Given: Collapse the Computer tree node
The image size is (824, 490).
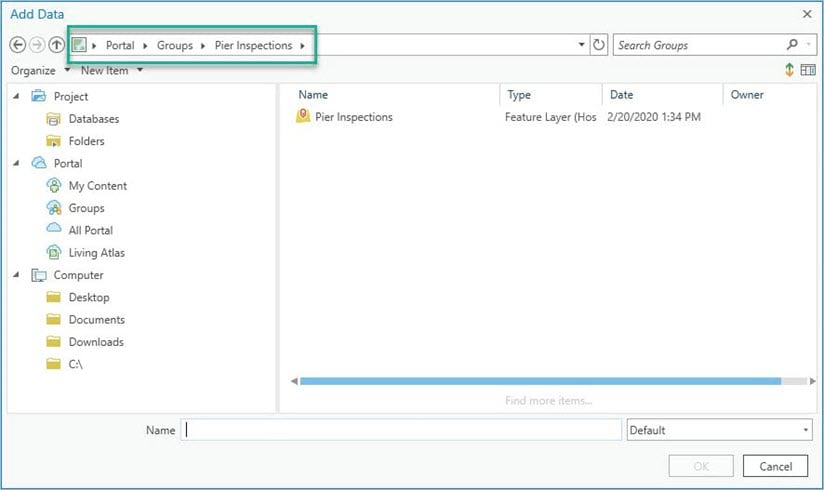Looking at the screenshot, I should 16,274.
